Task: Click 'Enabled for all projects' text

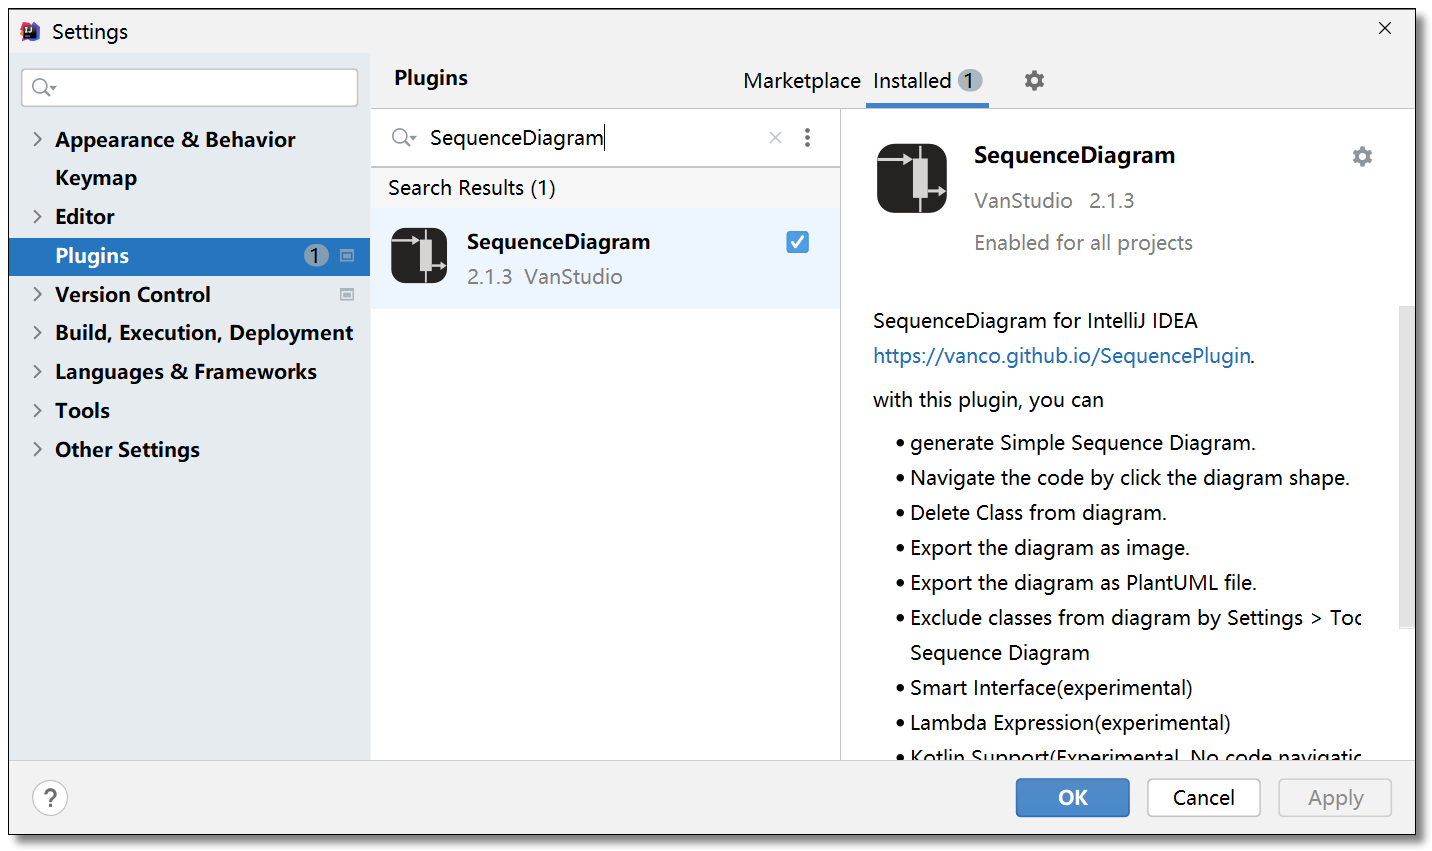Action: (1083, 243)
